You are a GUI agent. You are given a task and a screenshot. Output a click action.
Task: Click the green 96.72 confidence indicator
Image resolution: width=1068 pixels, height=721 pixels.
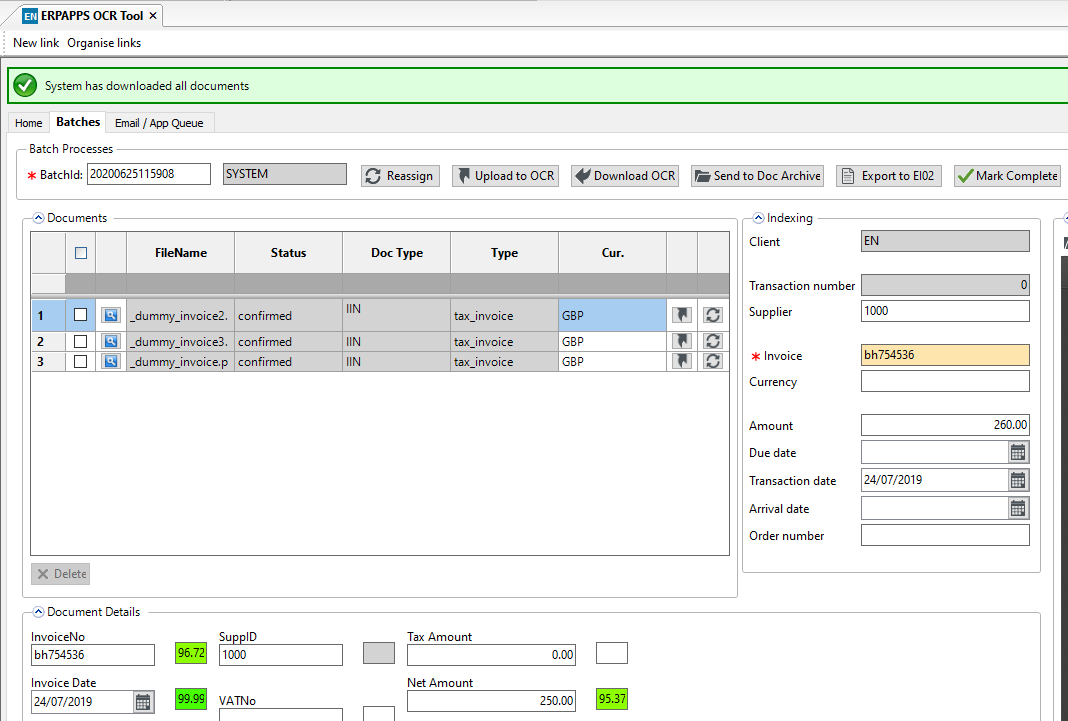[x=190, y=654]
